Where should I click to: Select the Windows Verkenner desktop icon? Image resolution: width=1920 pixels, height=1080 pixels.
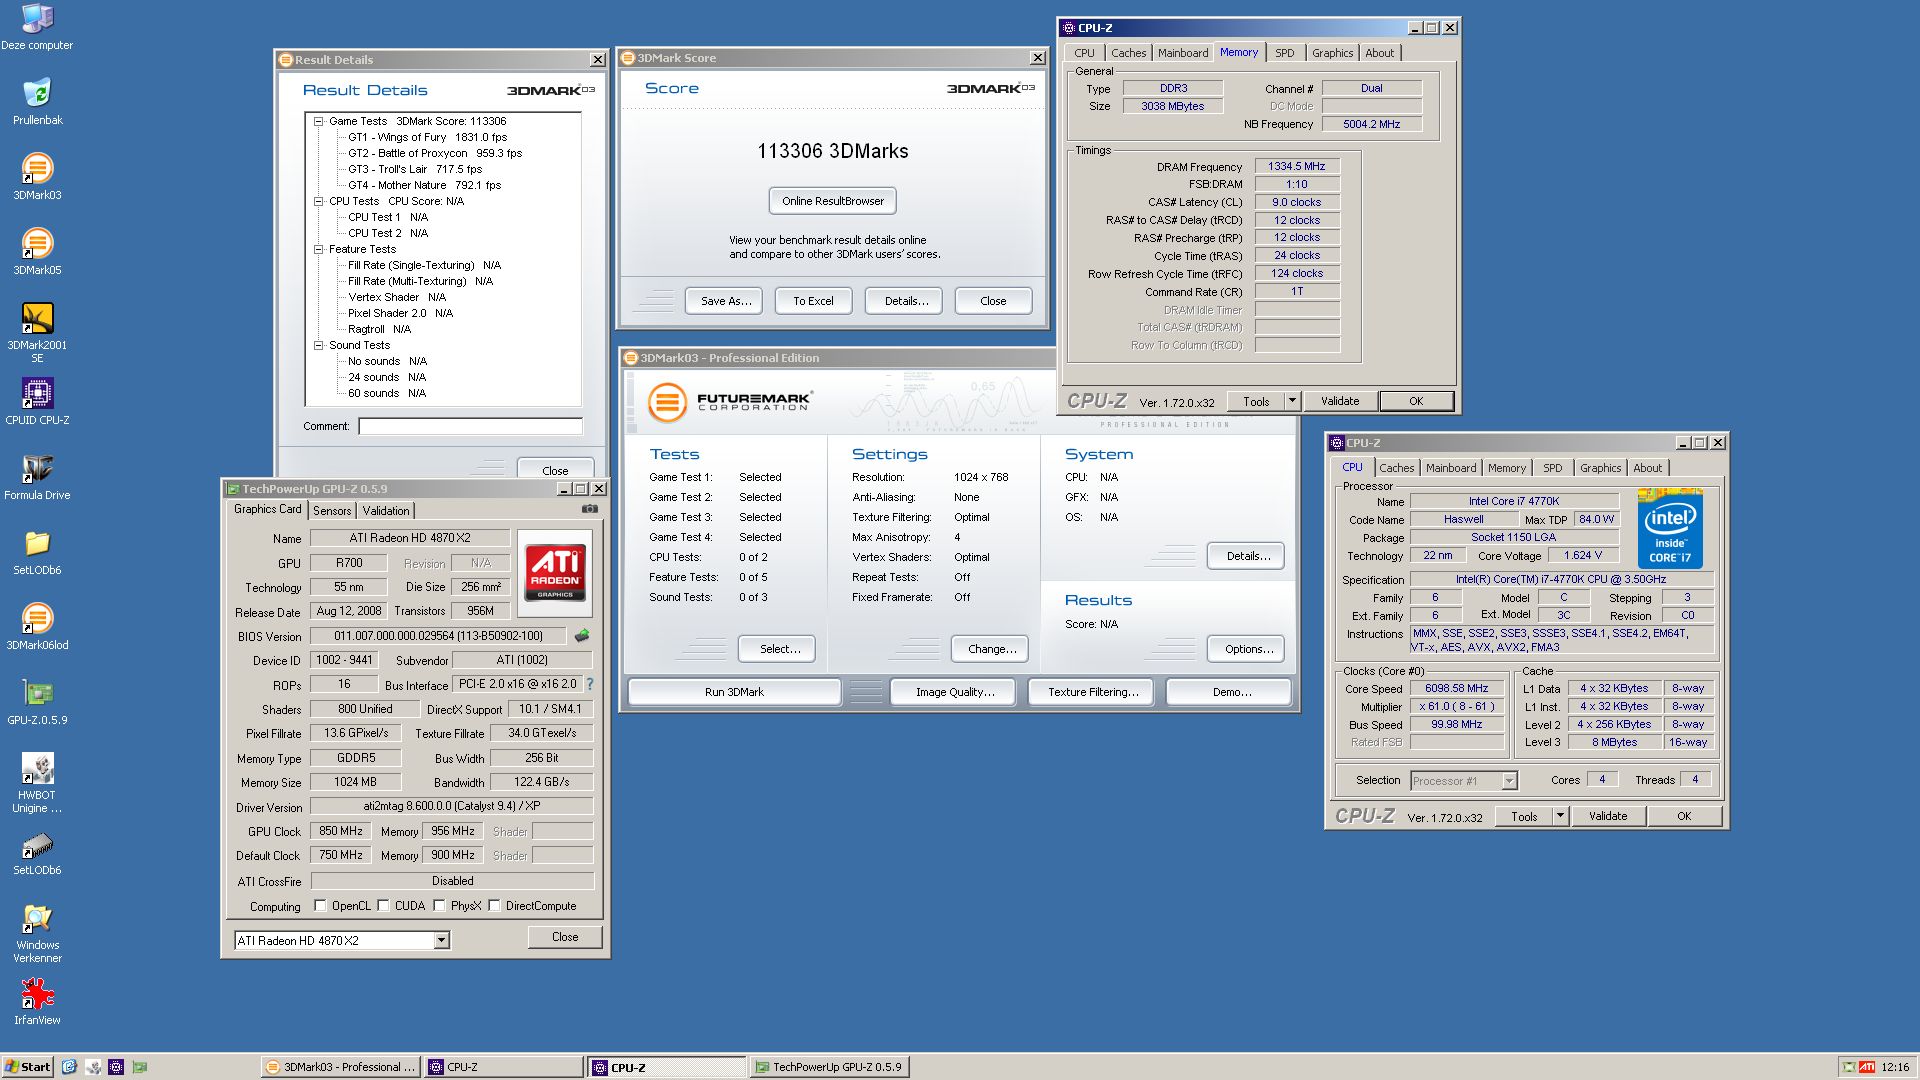pos(37,933)
